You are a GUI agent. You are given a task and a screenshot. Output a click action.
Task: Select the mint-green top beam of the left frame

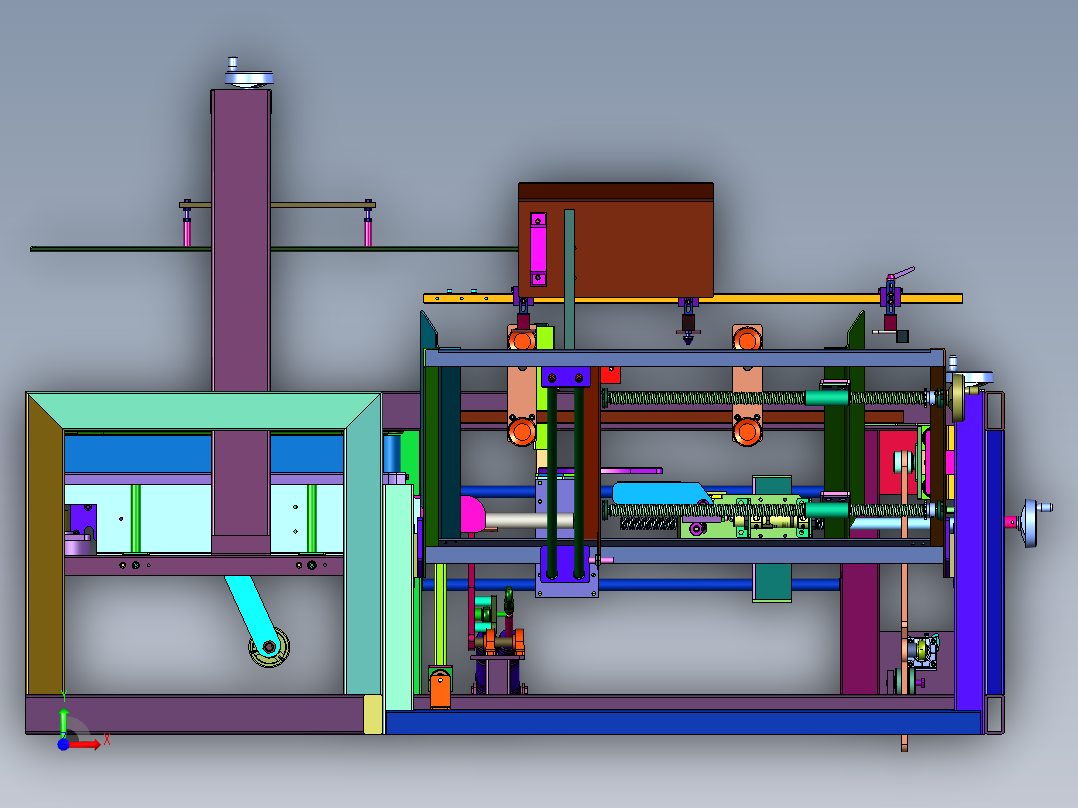coord(204,411)
